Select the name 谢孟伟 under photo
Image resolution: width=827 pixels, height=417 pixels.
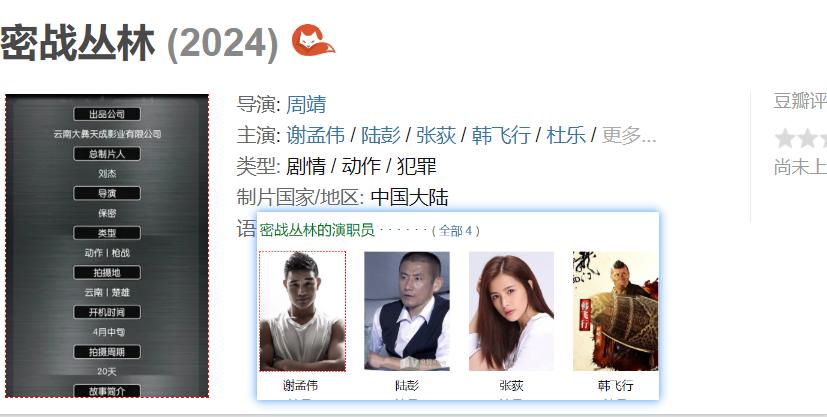click(x=301, y=385)
